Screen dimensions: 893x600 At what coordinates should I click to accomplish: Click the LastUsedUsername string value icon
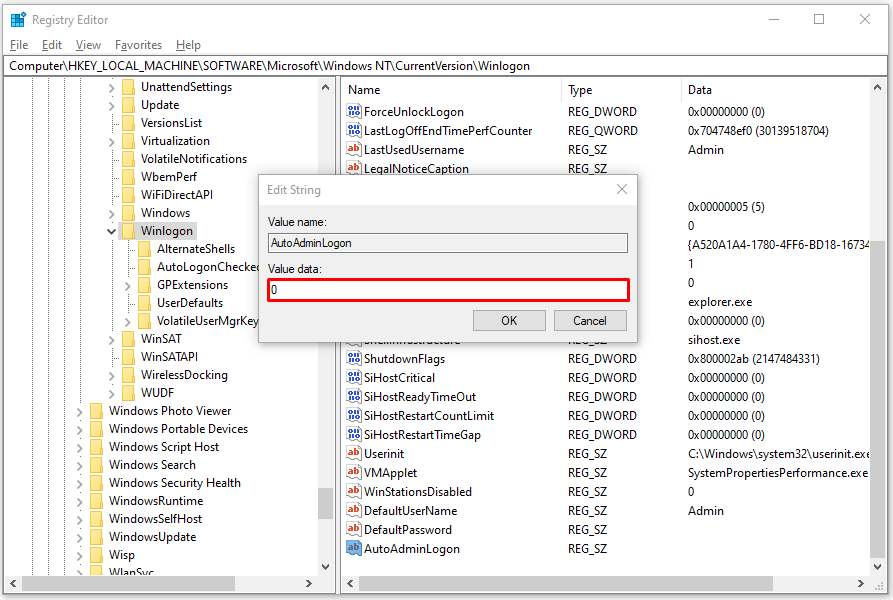354,150
